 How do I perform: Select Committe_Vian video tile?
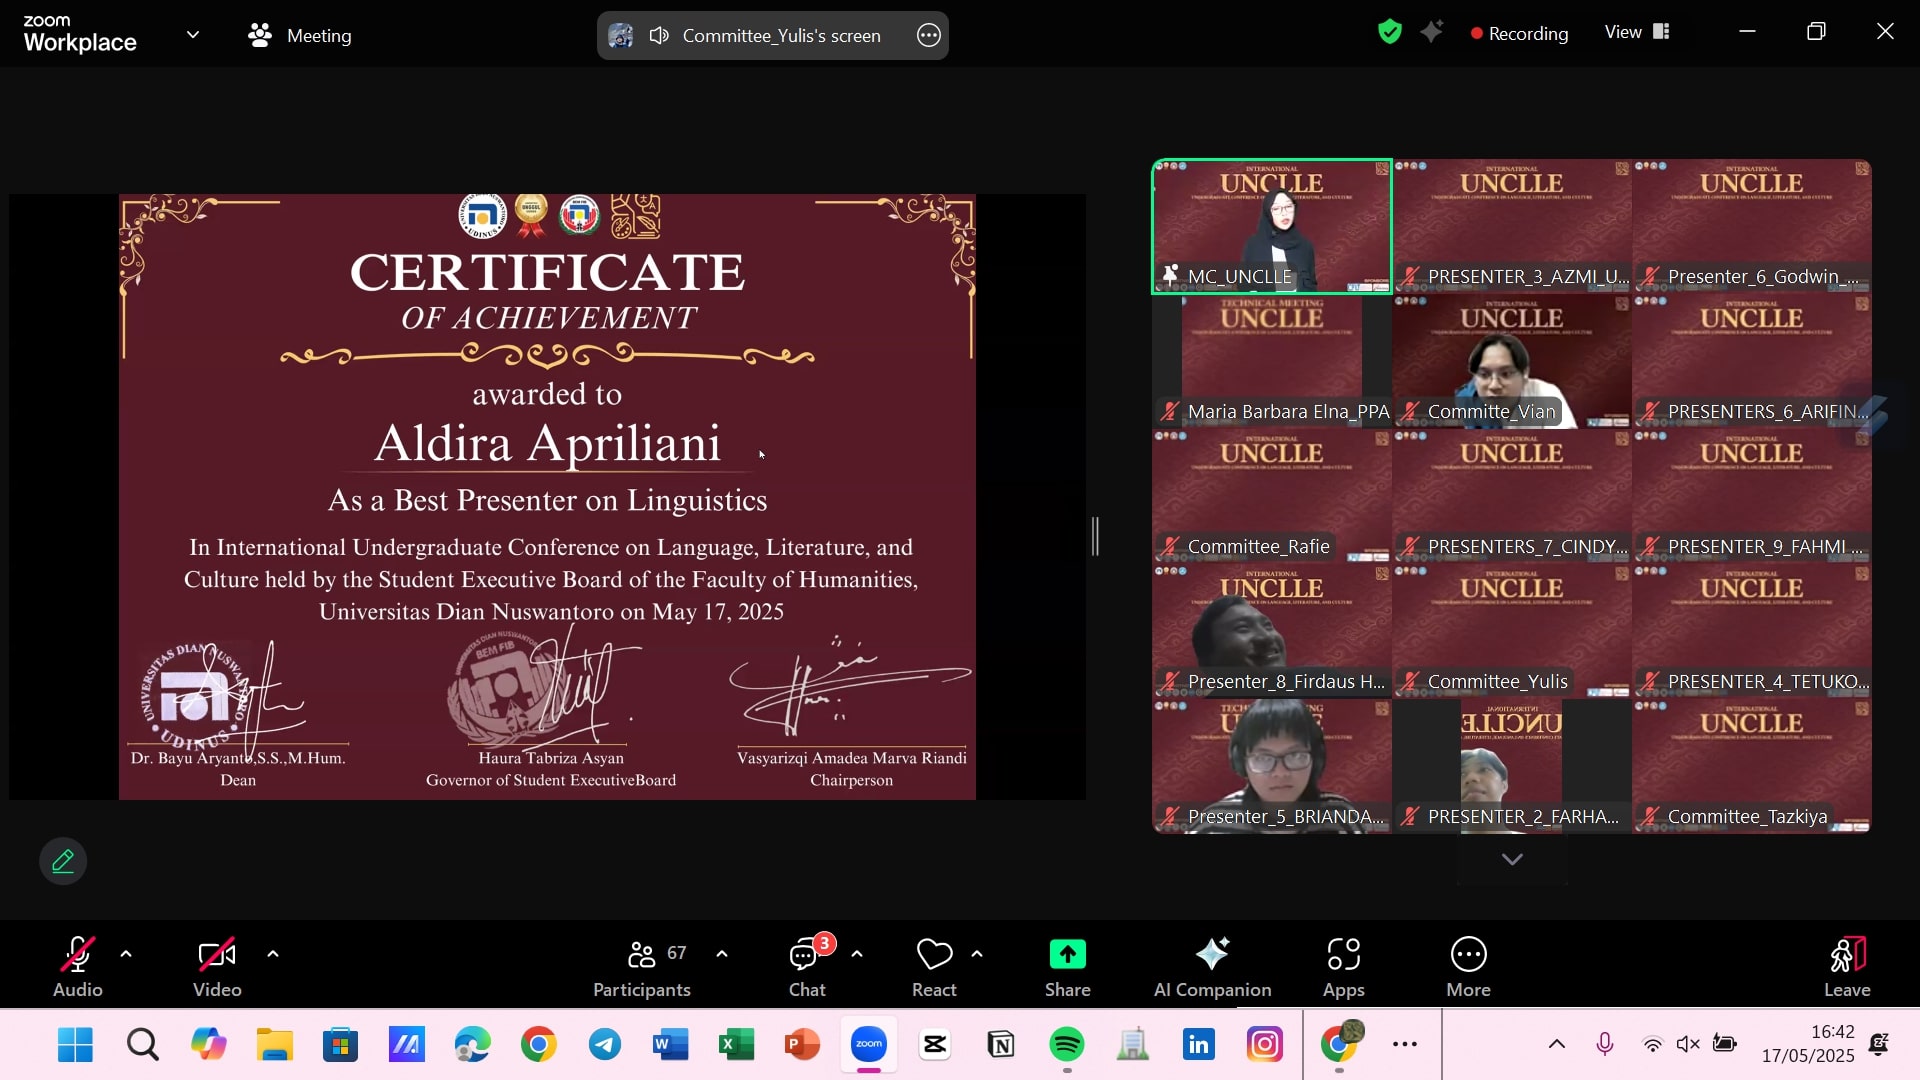(x=1512, y=362)
